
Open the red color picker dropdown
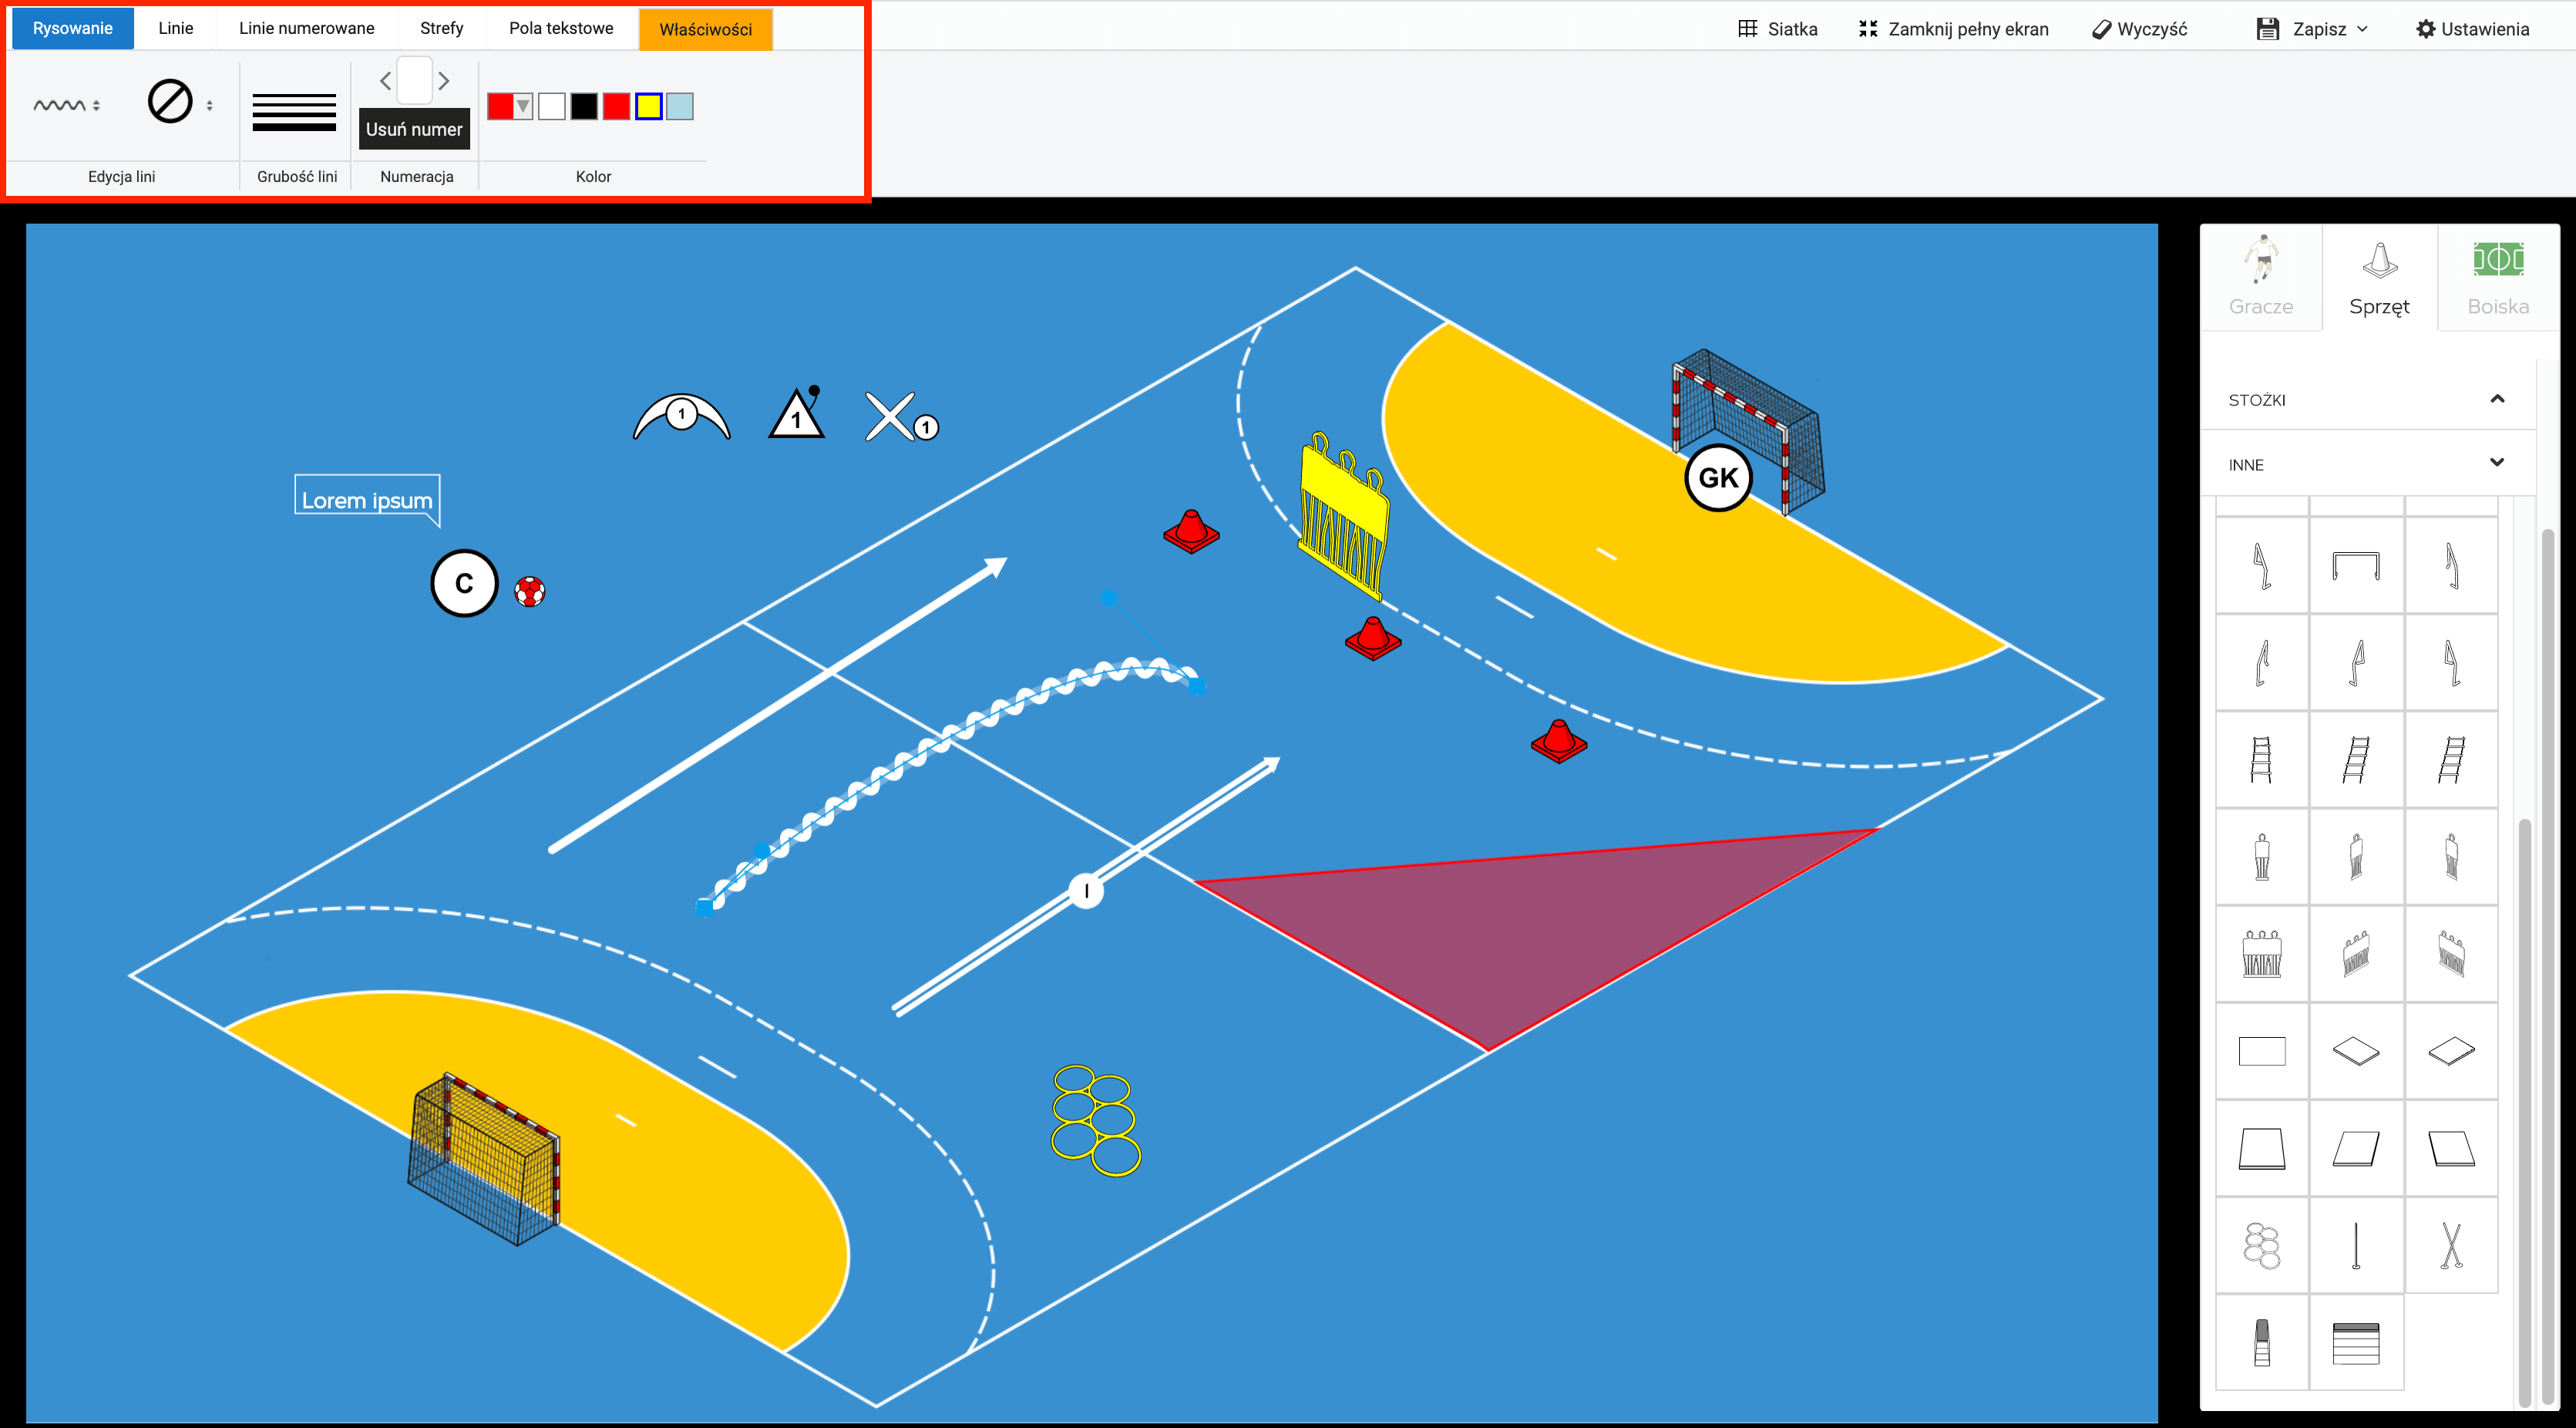click(522, 106)
